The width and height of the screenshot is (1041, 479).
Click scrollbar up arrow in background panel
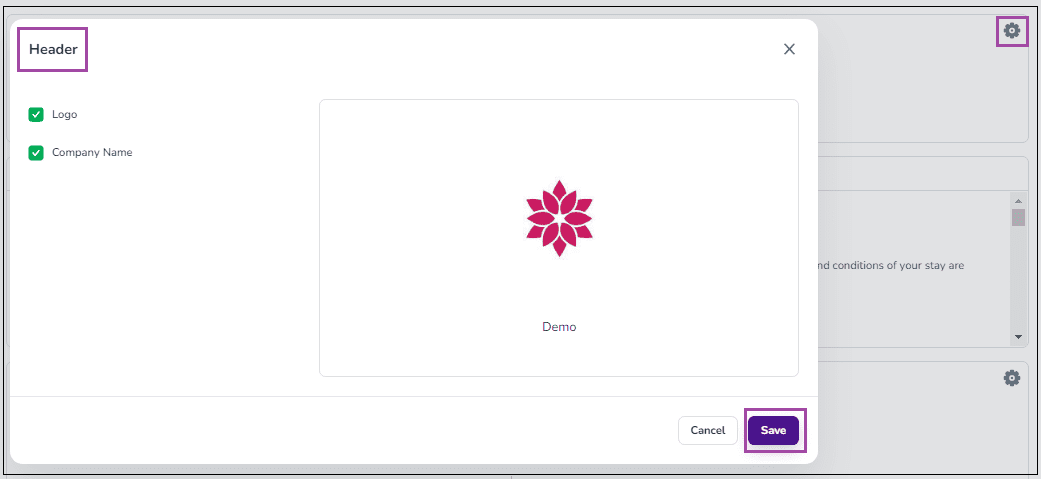1018,200
